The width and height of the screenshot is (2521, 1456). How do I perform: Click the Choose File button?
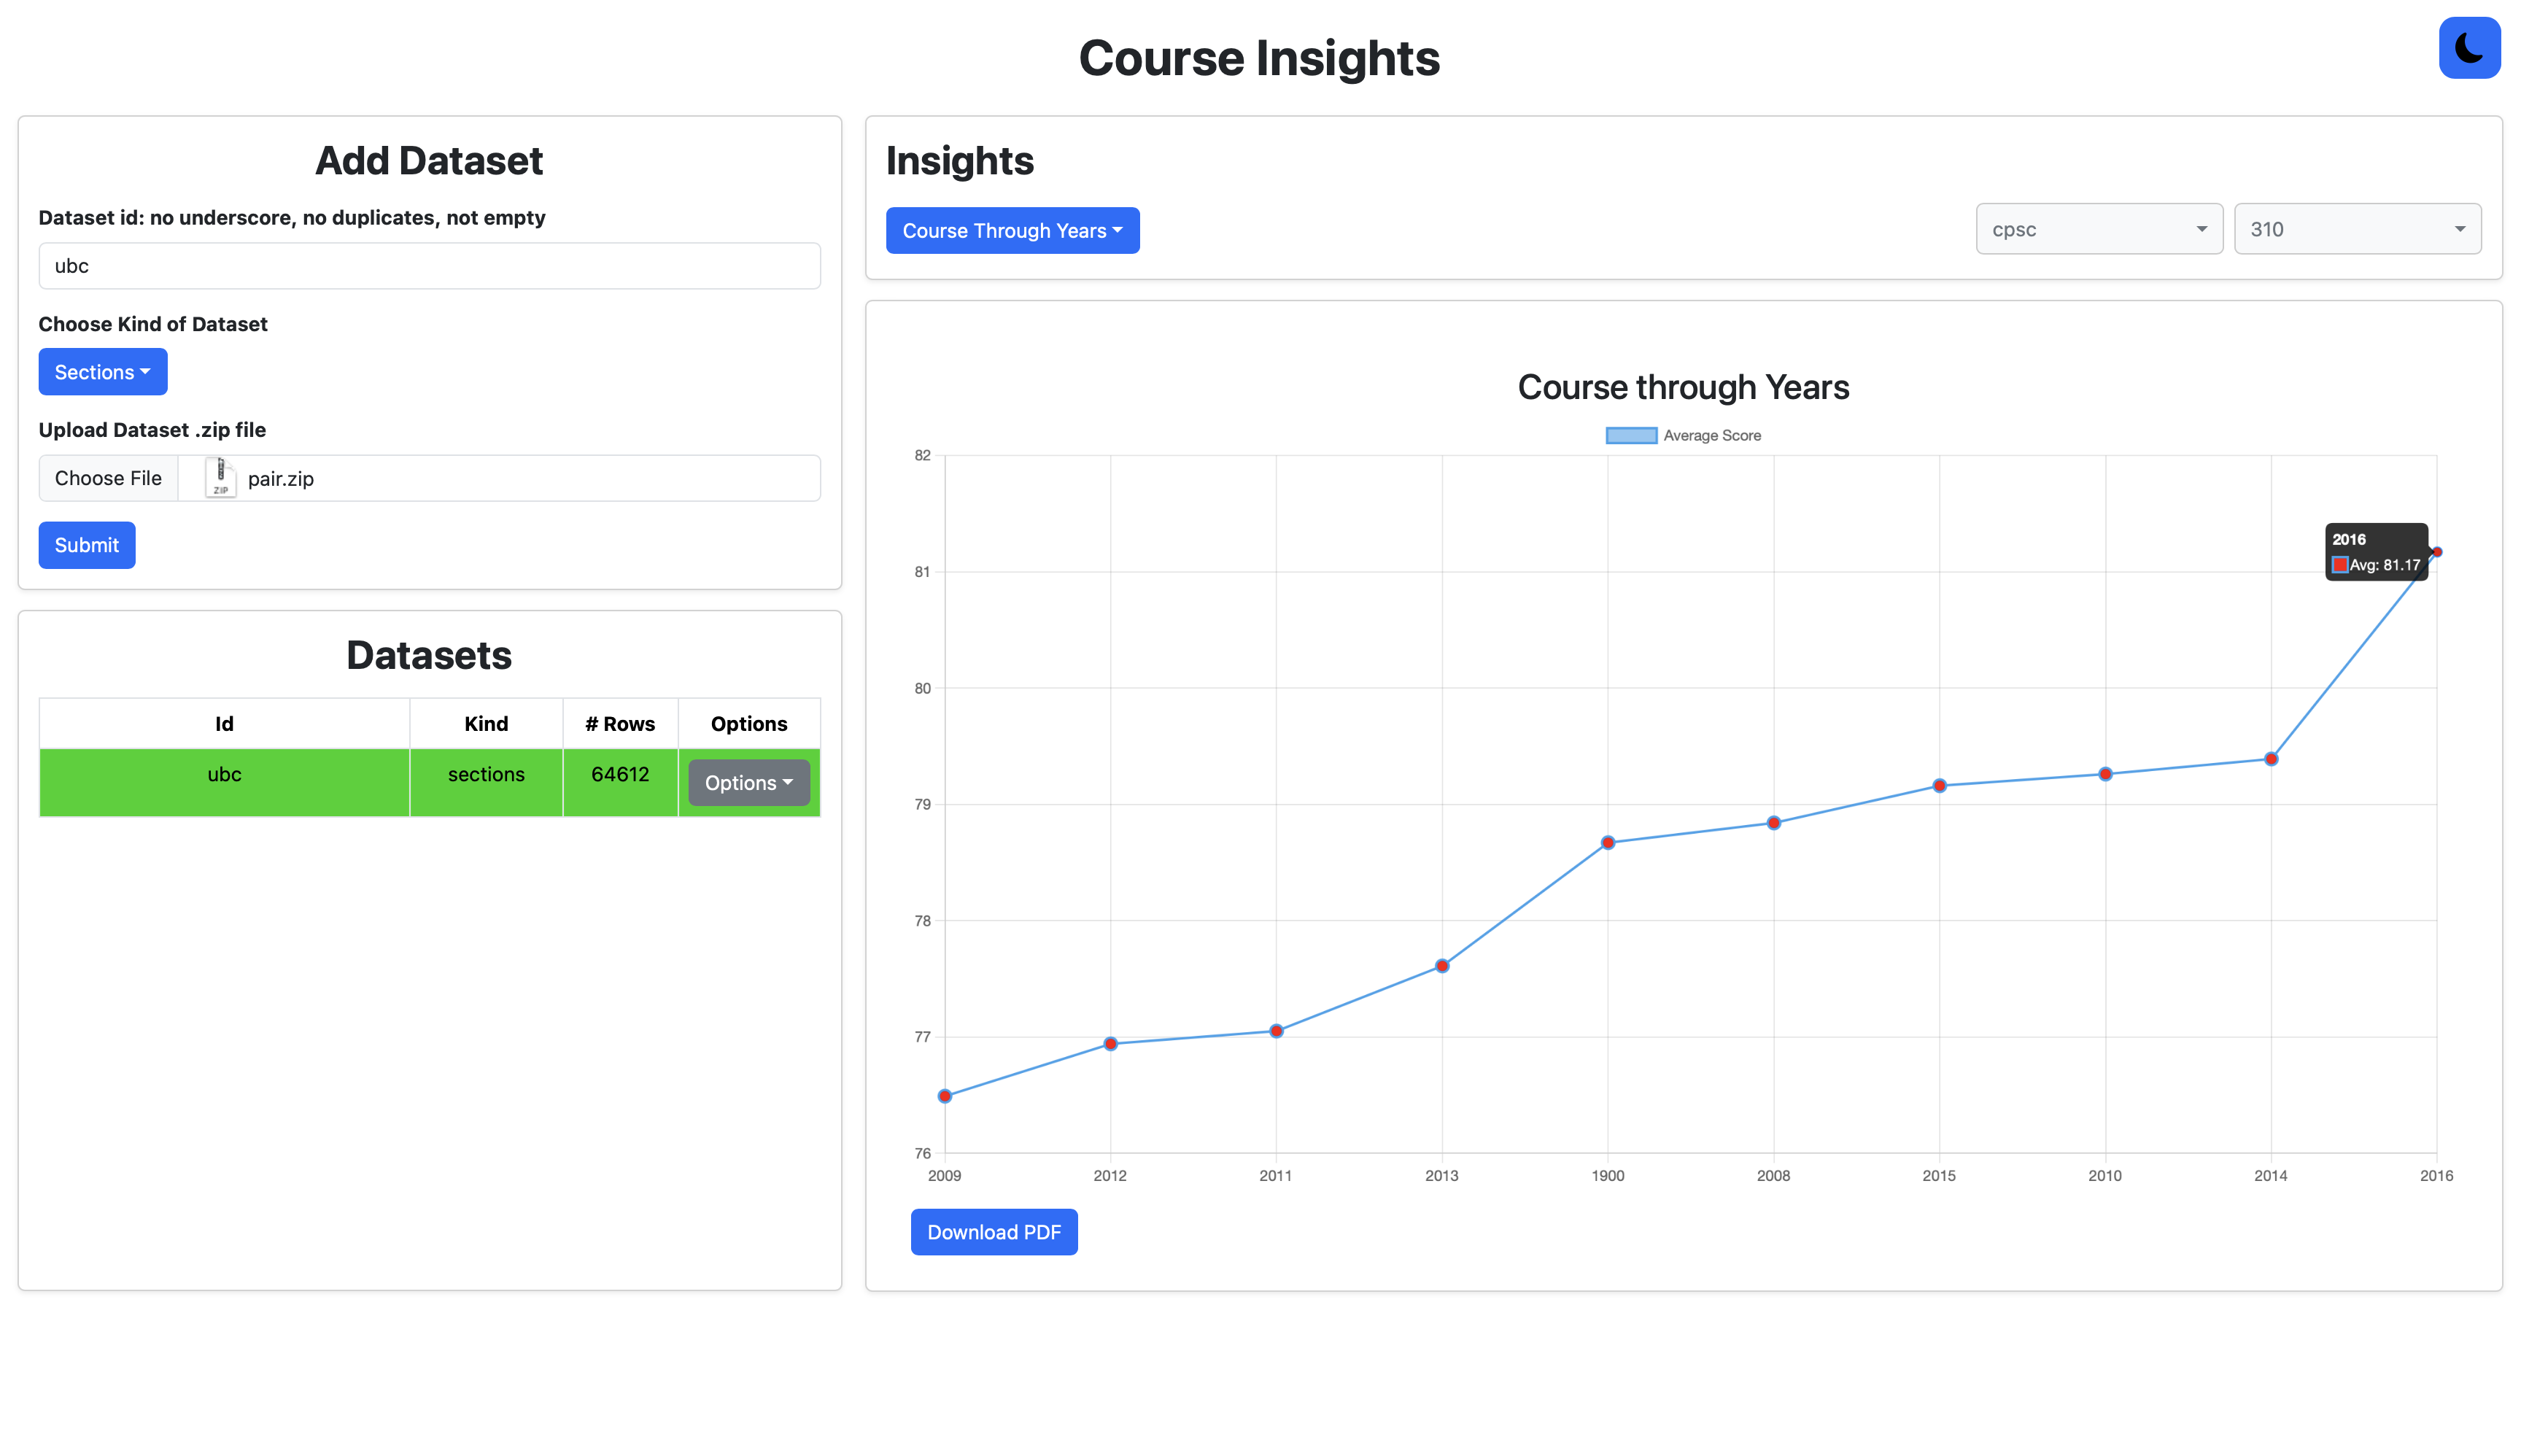108,478
